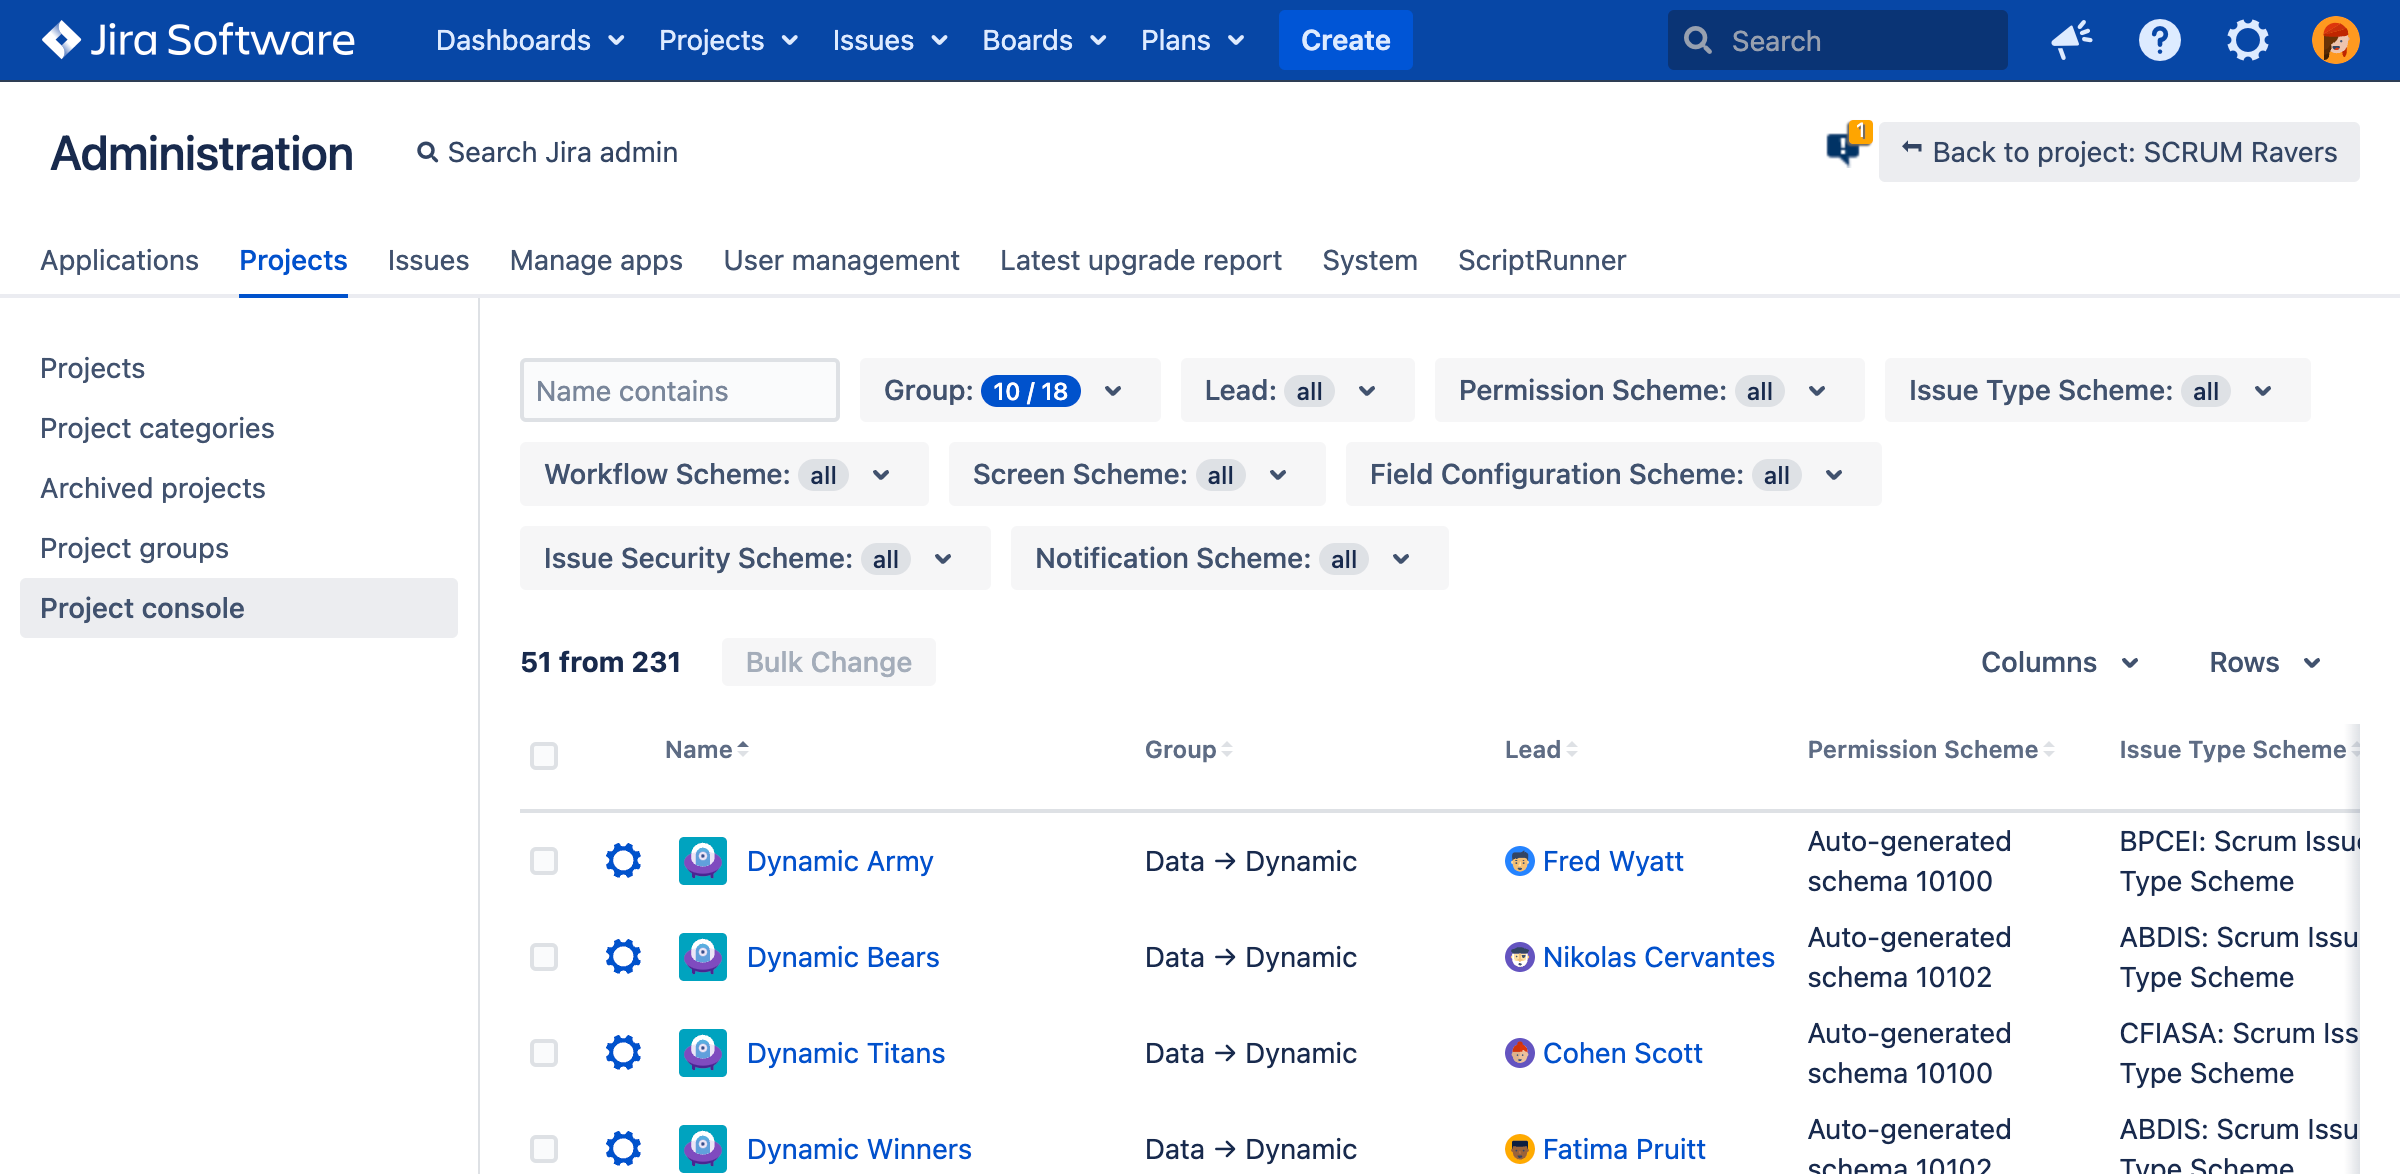Open the Fred Wyatt lead link
This screenshot has width=2400, height=1174.
(1612, 861)
